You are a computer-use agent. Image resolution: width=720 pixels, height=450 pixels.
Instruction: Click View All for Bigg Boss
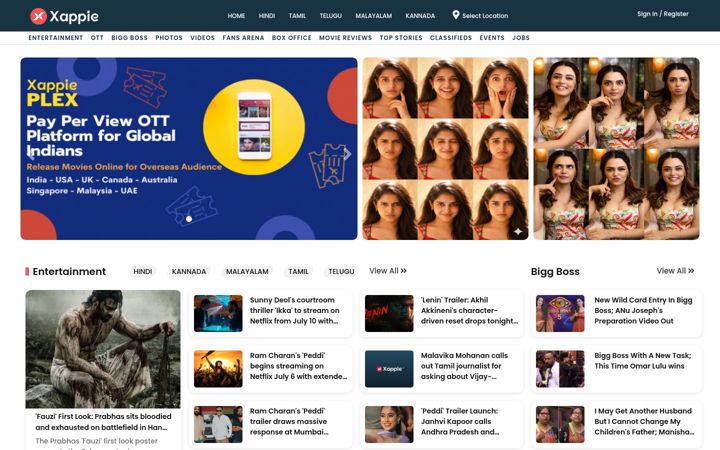pyautogui.click(x=675, y=271)
